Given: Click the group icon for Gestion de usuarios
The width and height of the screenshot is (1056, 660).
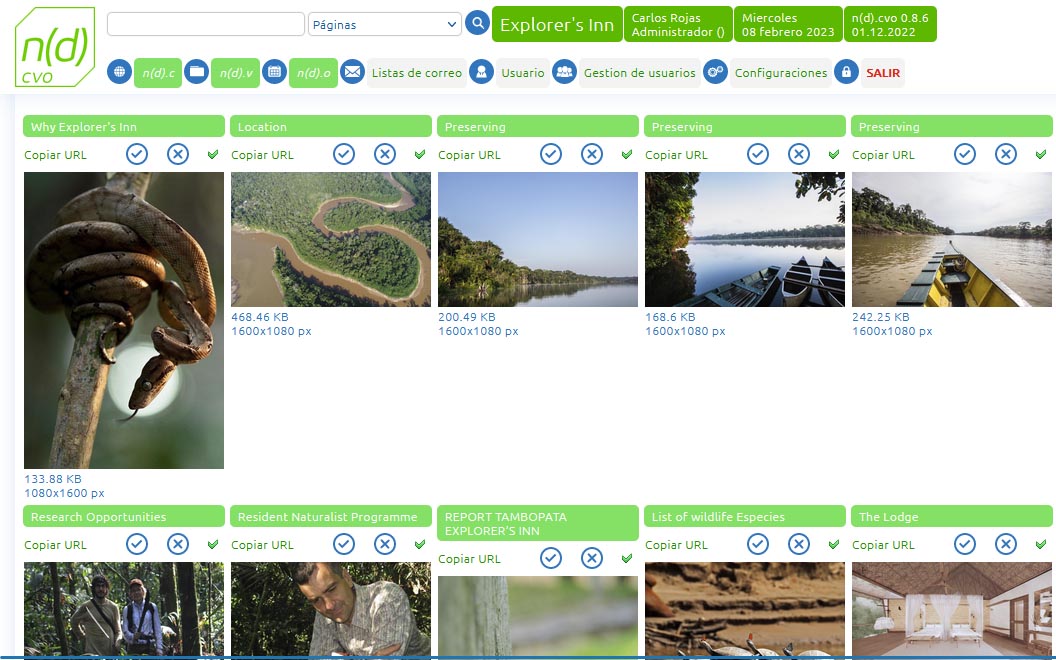Looking at the screenshot, I should pos(564,71).
